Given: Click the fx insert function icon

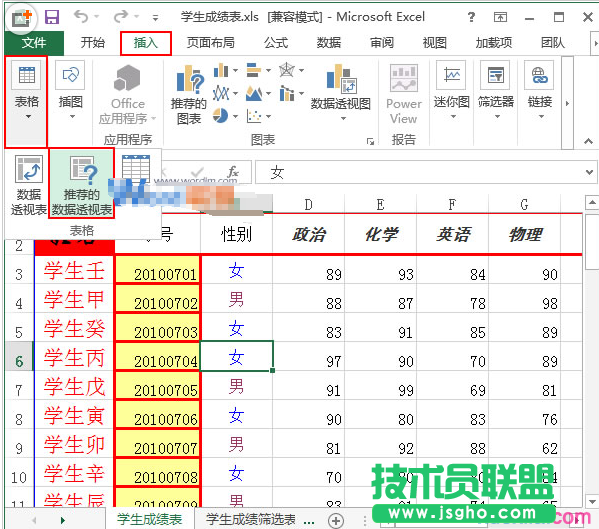Looking at the screenshot, I should (x=233, y=172).
